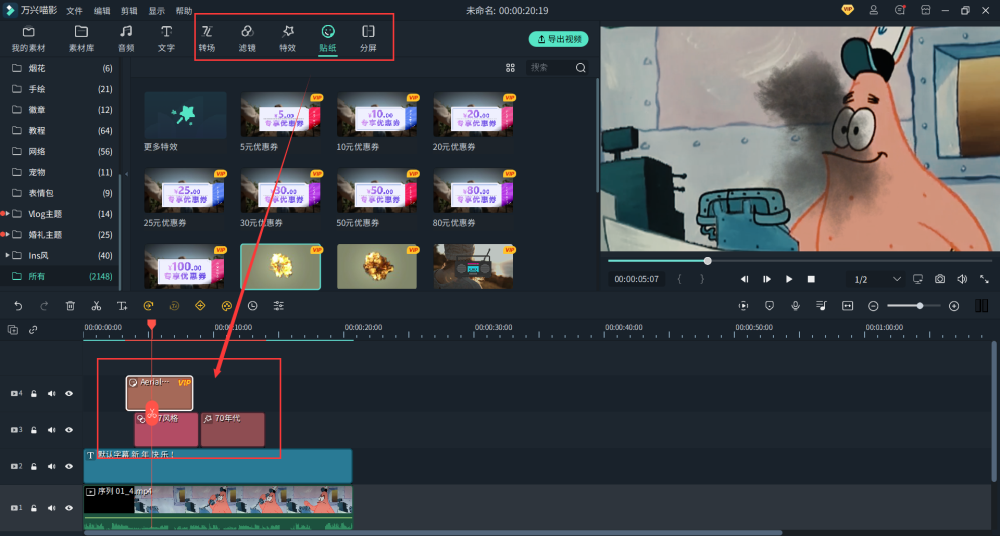Mute track 3 speaker icon

pos(52,430)
